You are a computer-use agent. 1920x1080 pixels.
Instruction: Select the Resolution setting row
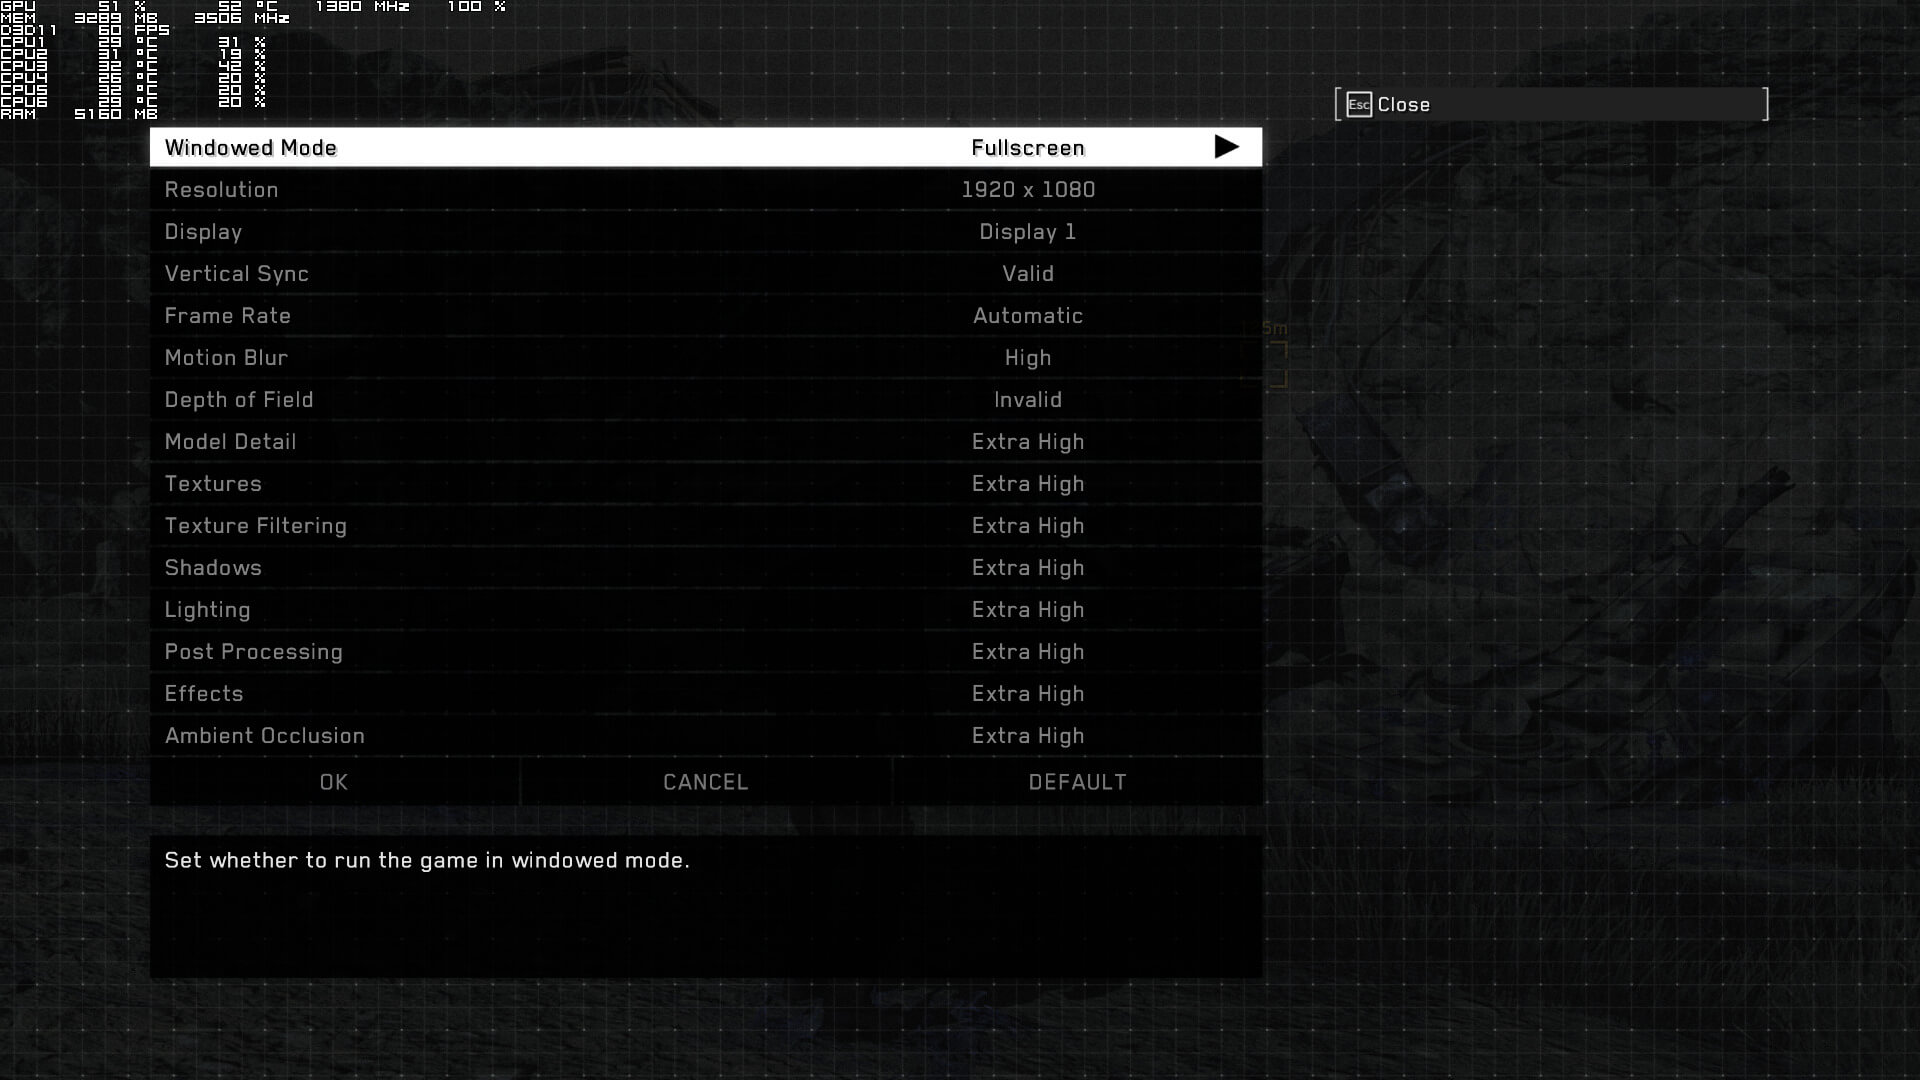click(706, 190)
